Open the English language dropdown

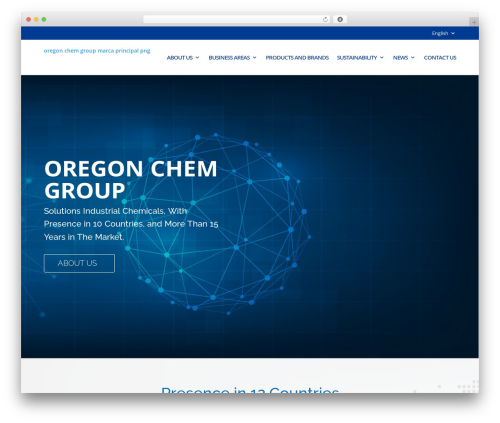[x=443, y=33]
